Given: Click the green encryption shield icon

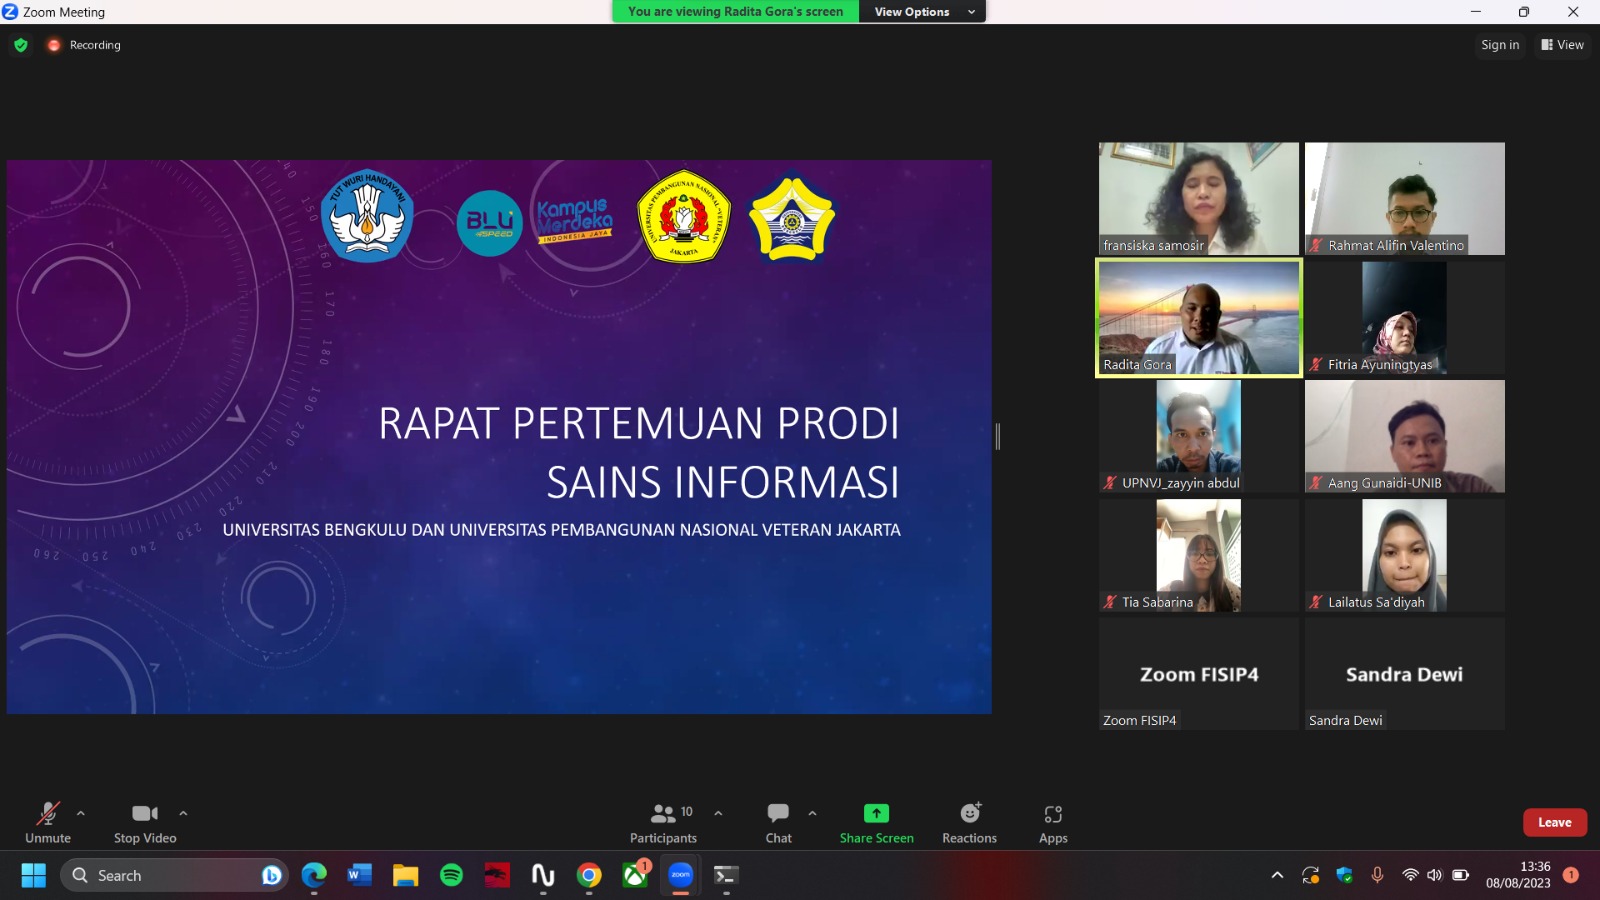Looking at the screenshot, I should pos(21,45).
